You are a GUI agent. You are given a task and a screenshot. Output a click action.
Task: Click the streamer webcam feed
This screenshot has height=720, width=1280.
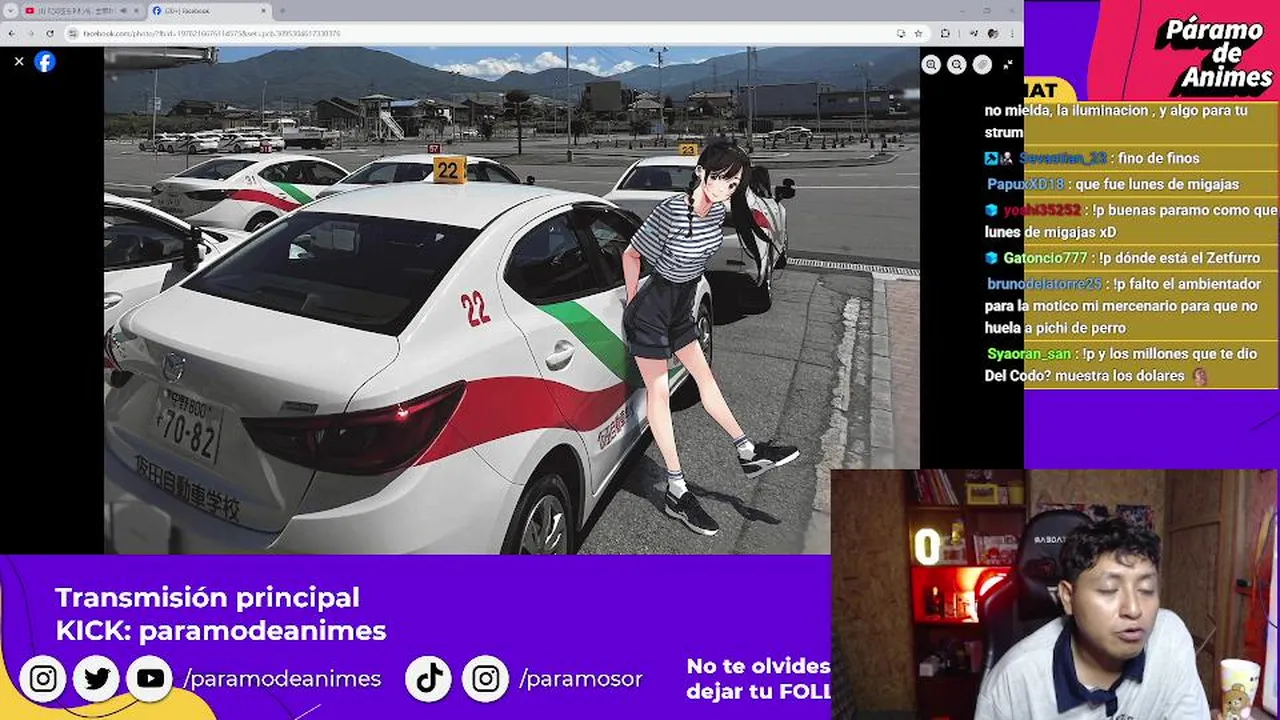tap(1055, 594)
